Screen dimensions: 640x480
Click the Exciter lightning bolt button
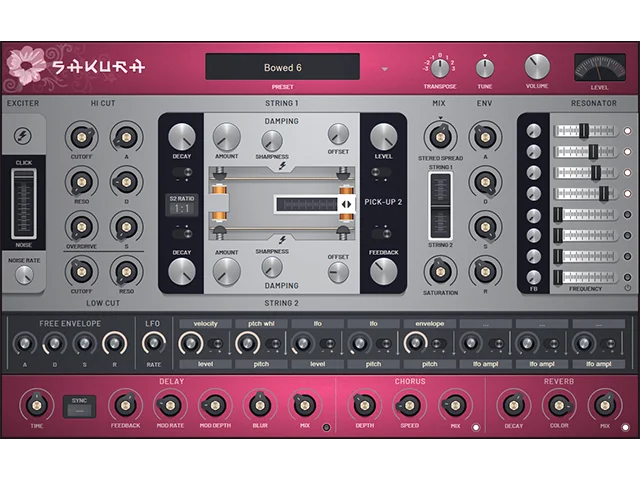click(x=23, y=136)
